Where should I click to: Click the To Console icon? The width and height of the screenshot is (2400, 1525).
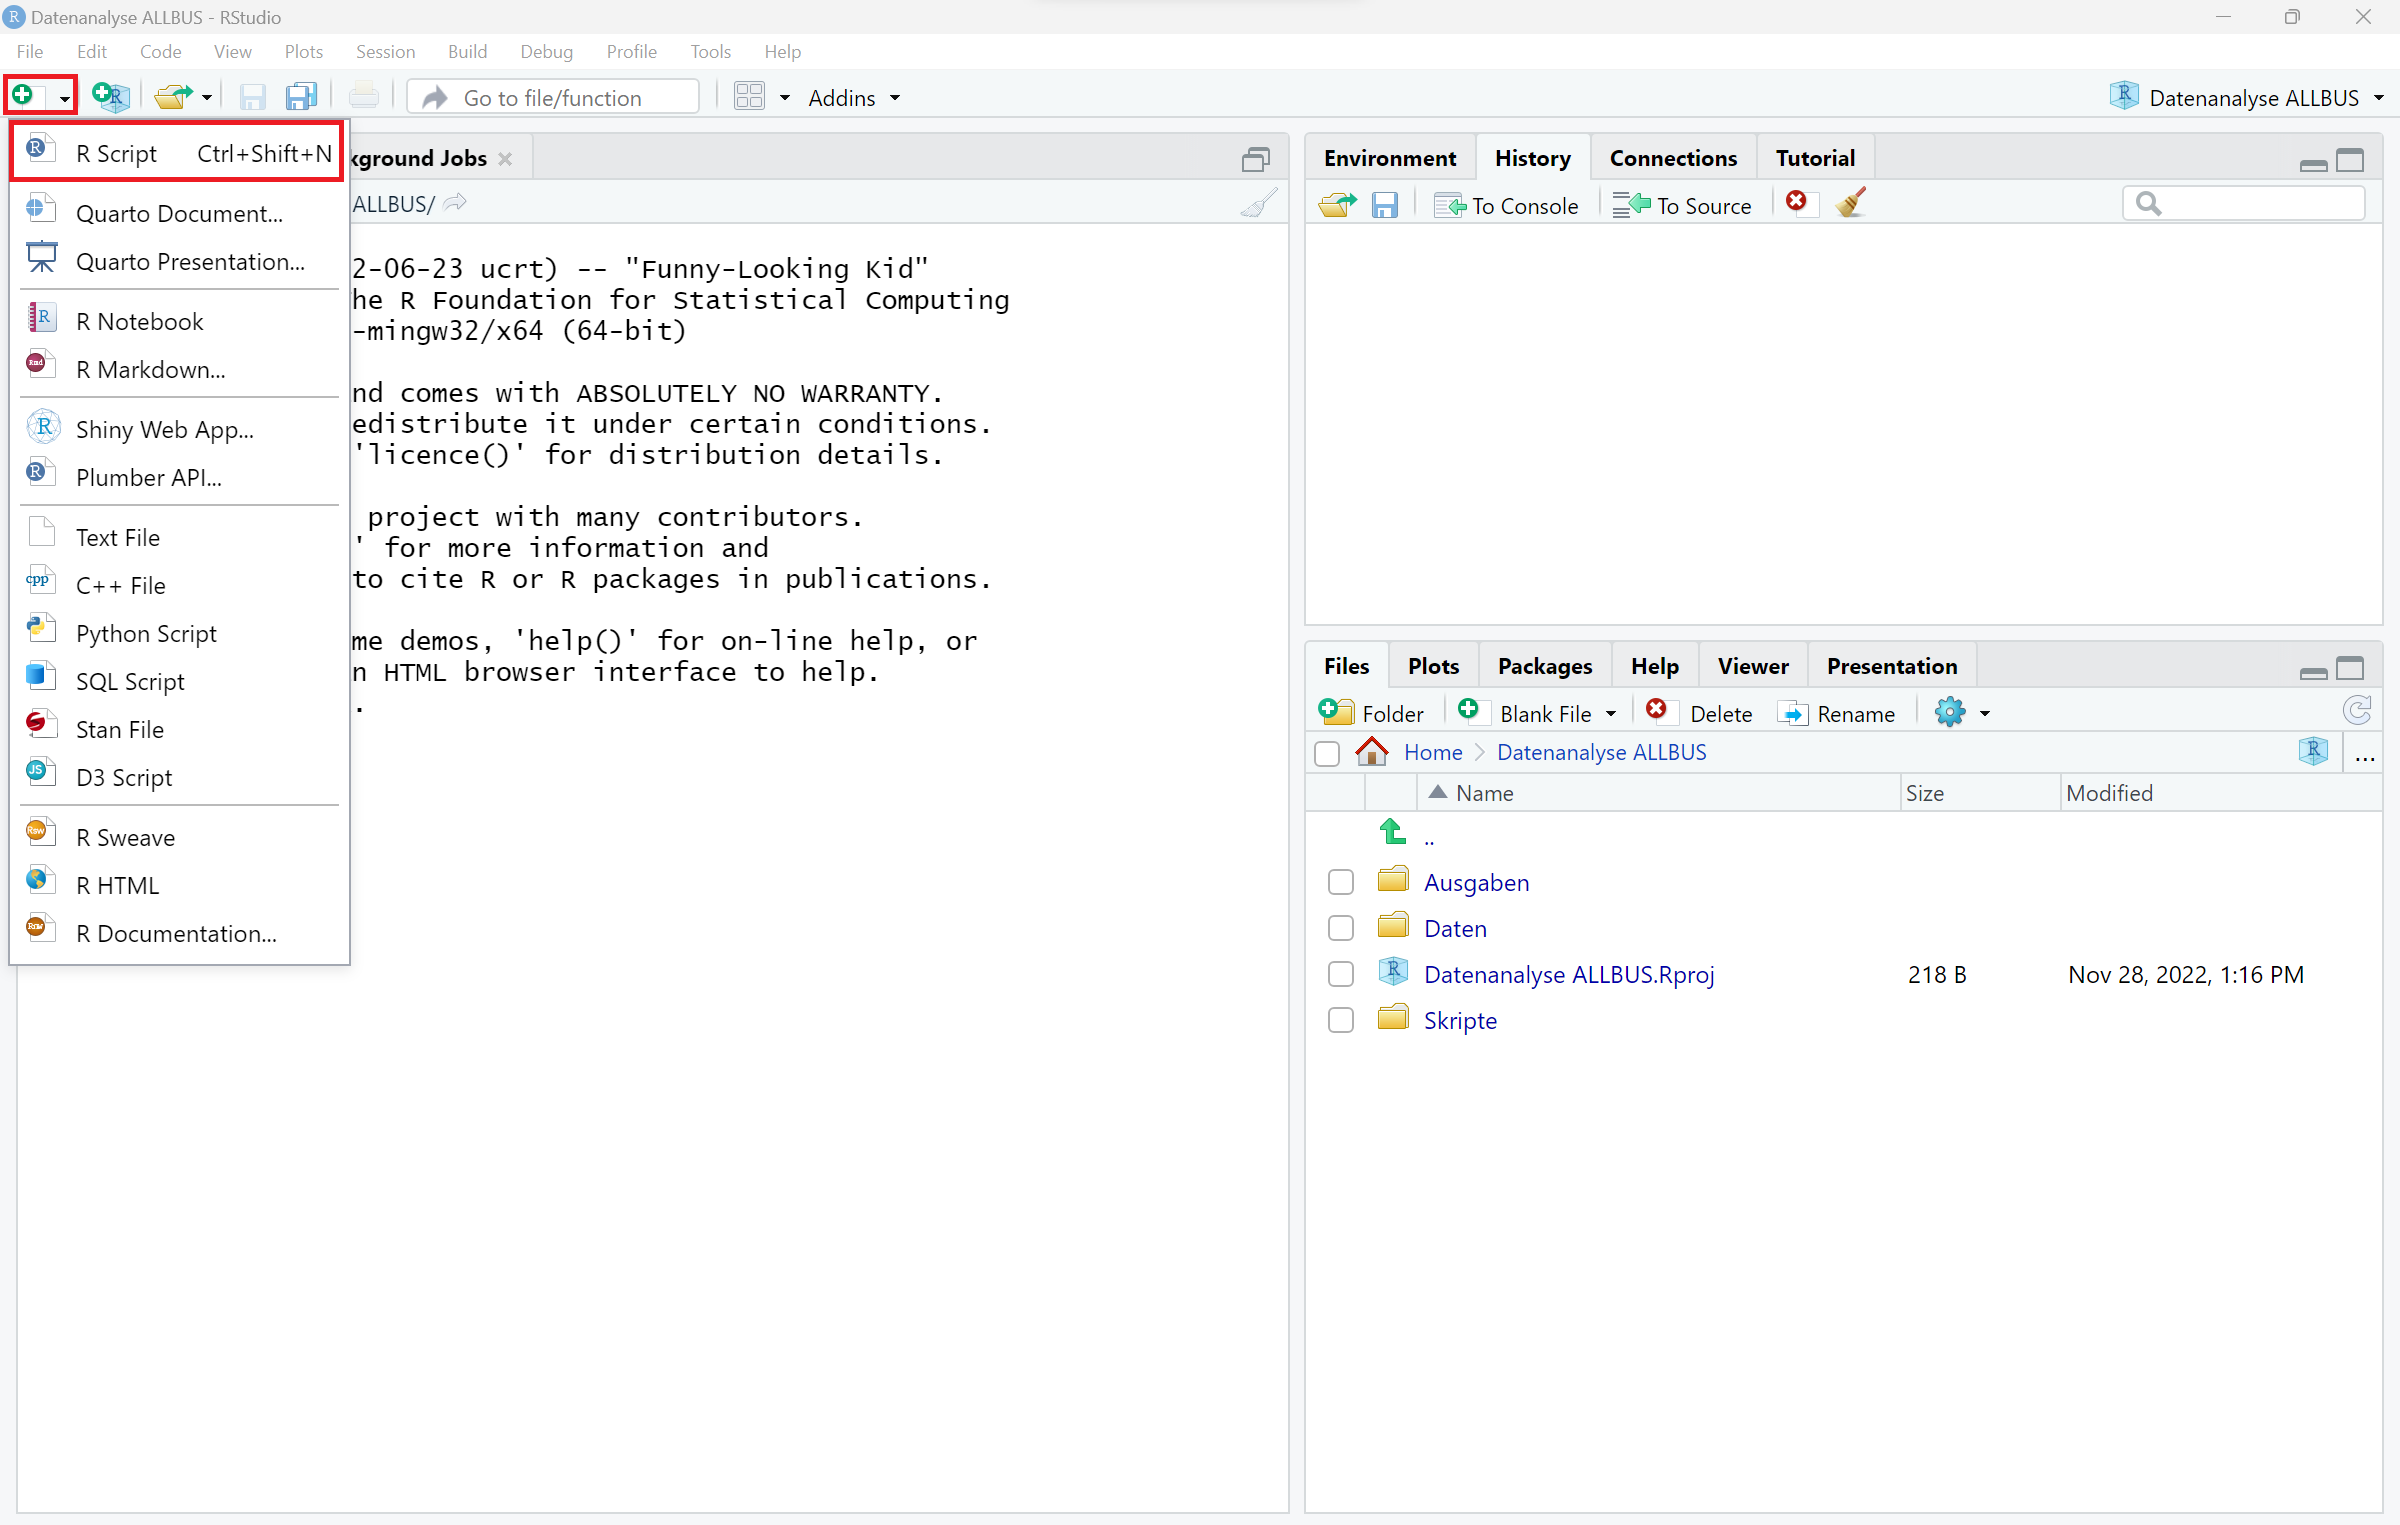click(x=1506, y=205)
